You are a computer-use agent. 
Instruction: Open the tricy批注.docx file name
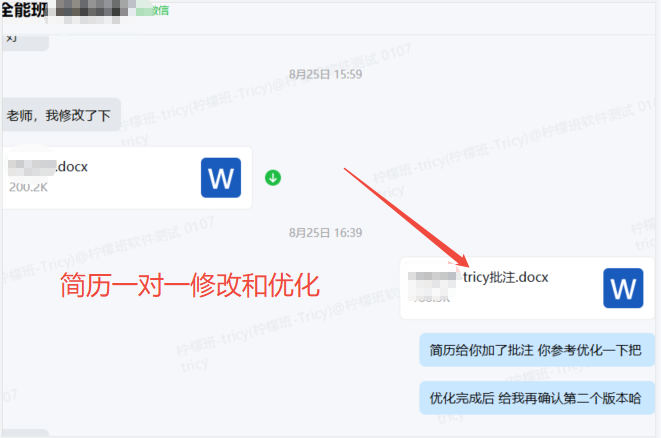click(505, 276)
